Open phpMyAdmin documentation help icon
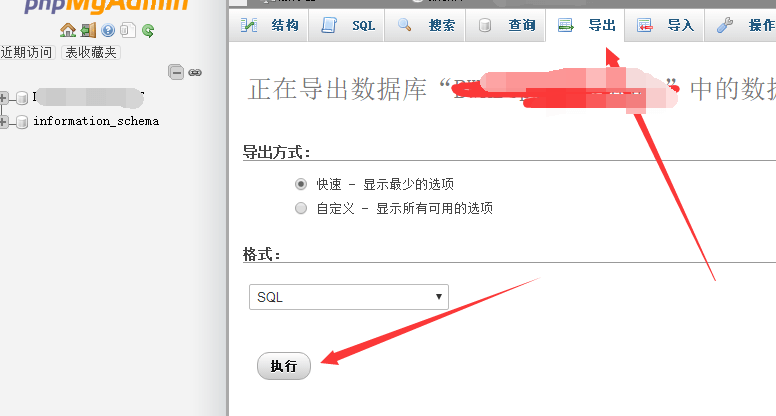This screenshot has height=416, width=776. click(108, 30)
